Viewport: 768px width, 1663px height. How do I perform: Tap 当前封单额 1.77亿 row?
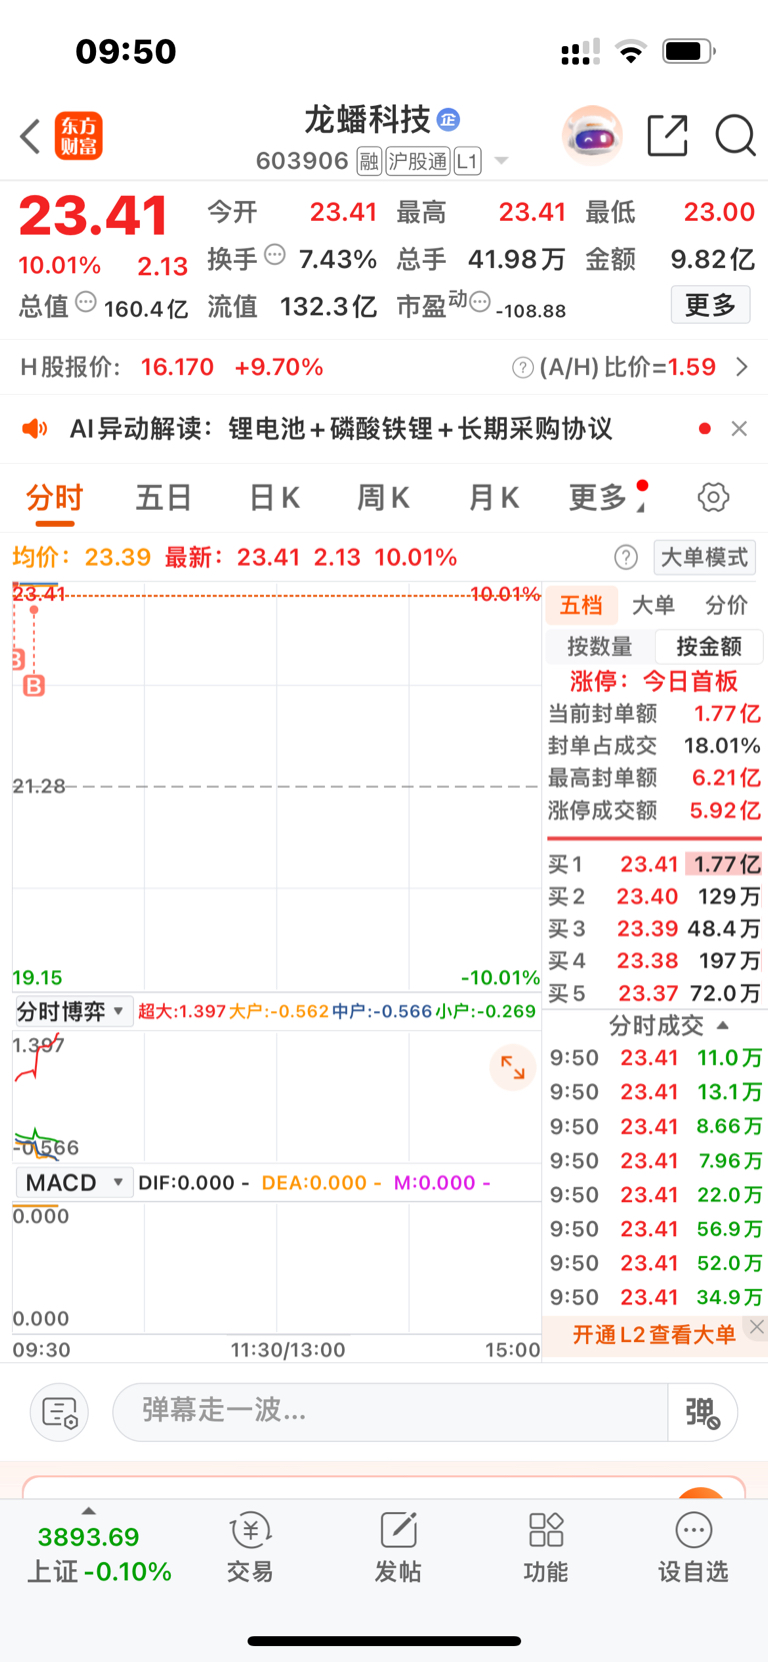click(655, 713)
